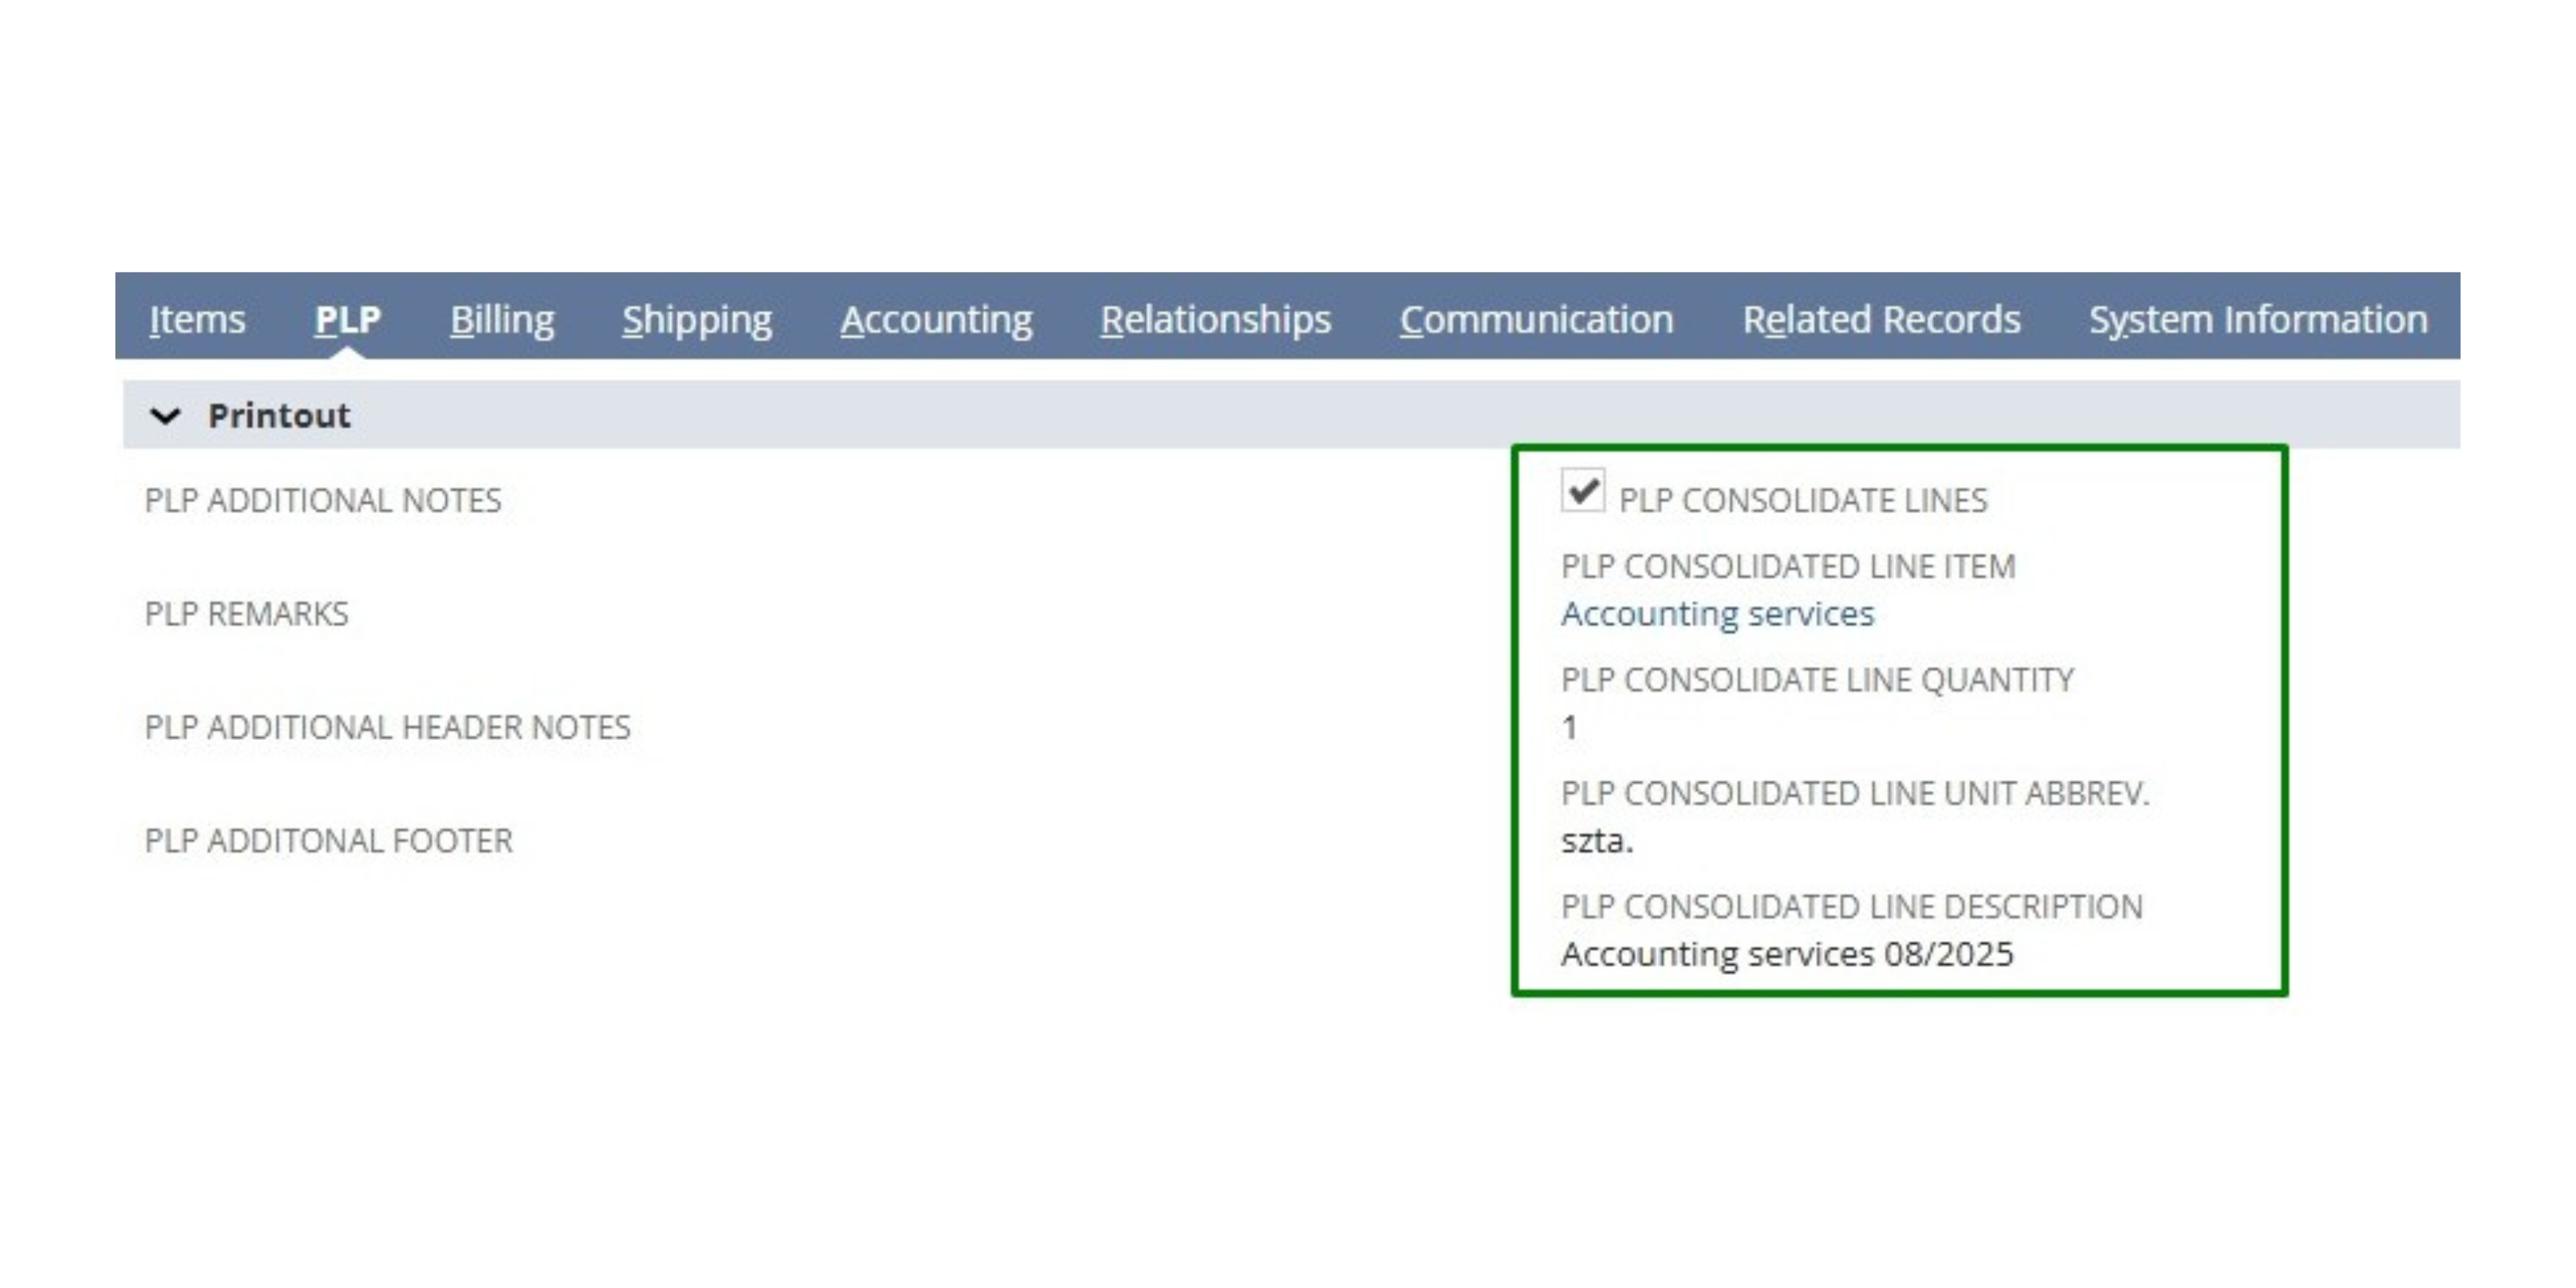Open the Relationships tab
The height and width of the screenshot is (1288, 2576).
pos(1215,320)
